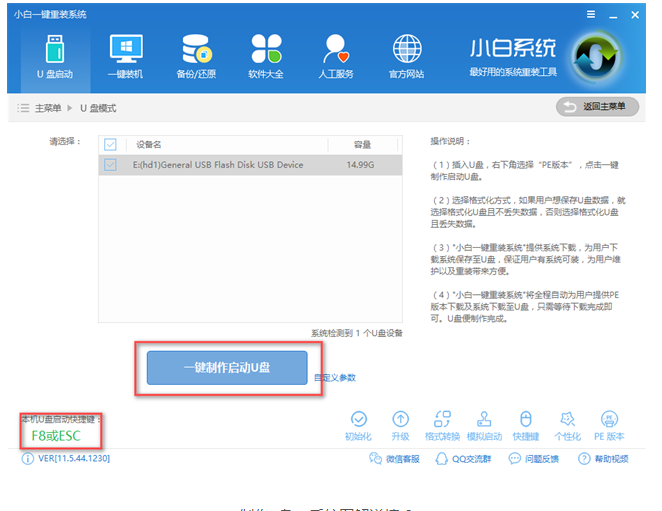
Task: Close the 小白一键重装系统 window
Action: click(635, 15)
